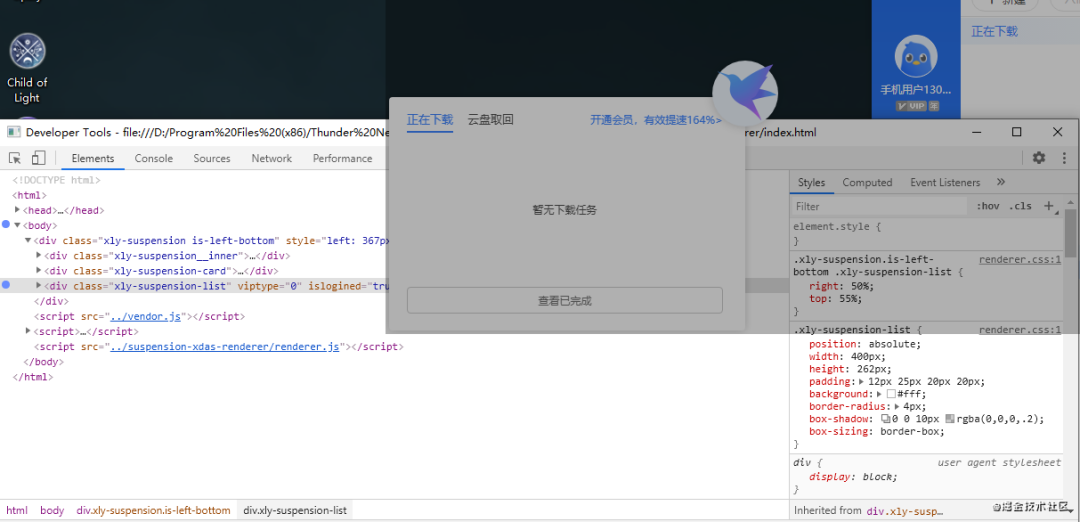Show more Styles sidebar tabs chevron
Image resolution: width=1080 pixels, height=522 pixels.
click(x=1001, y=182)
